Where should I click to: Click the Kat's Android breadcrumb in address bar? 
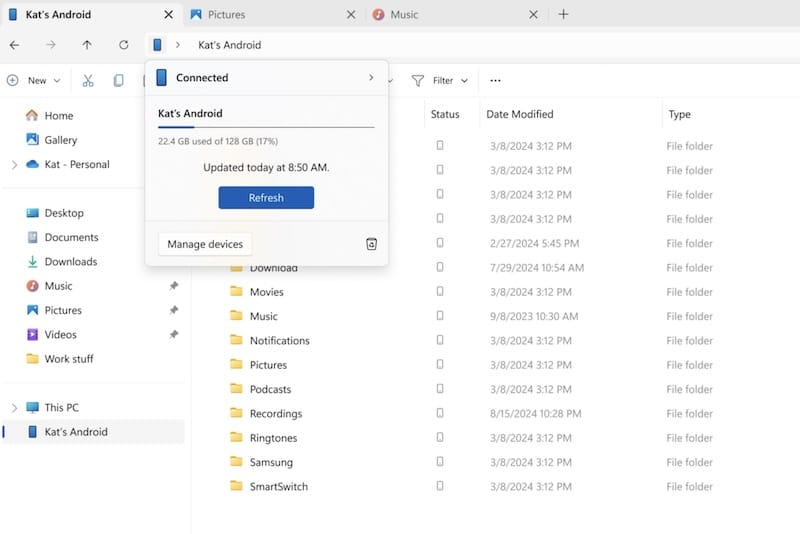pos(230,45)
